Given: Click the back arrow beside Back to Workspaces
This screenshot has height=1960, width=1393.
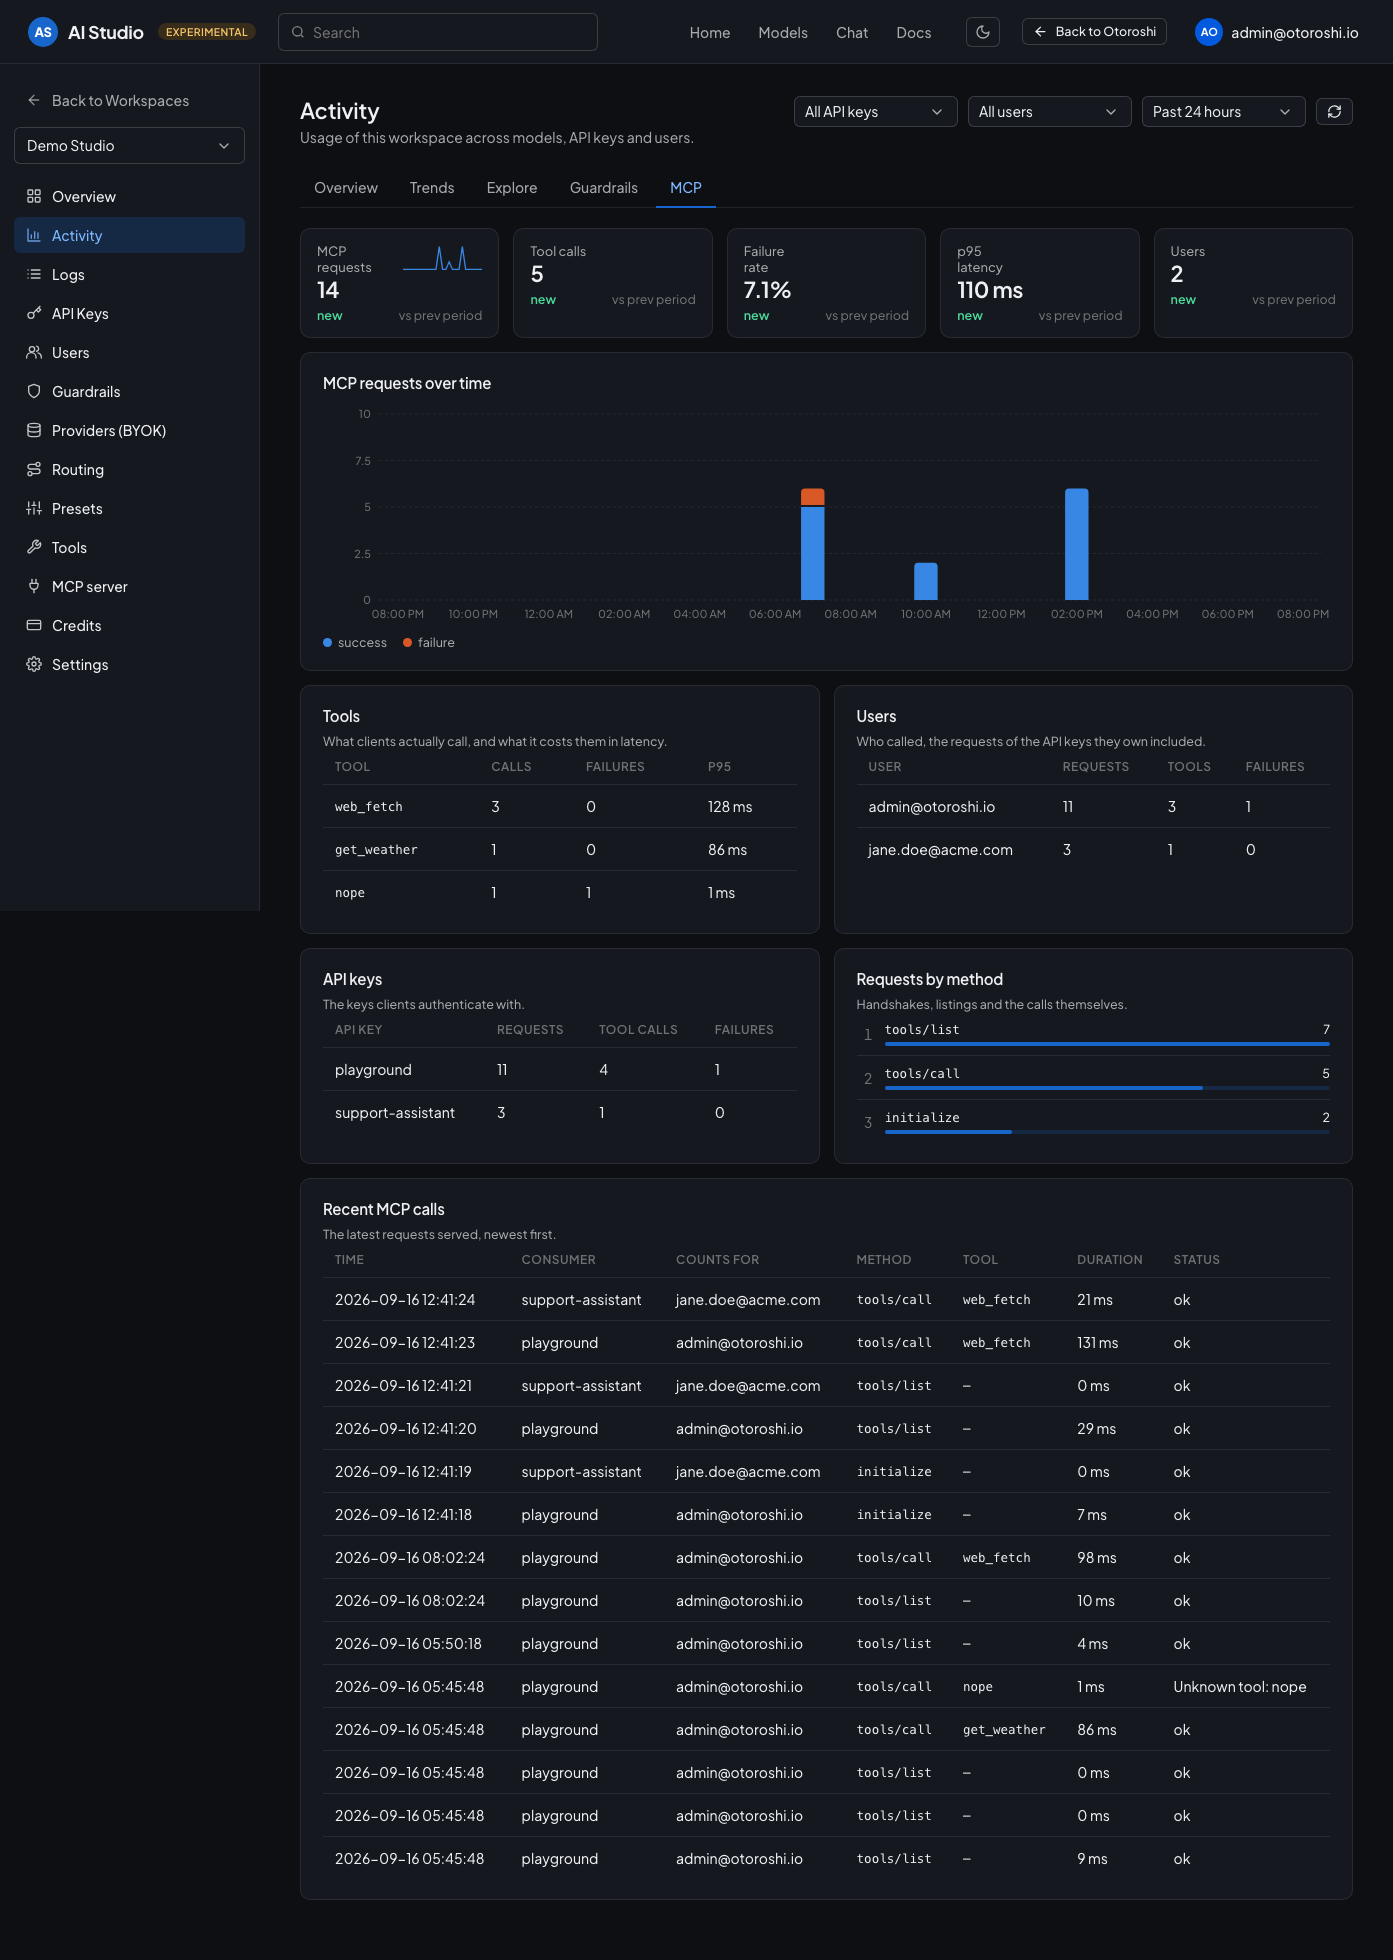Looking at the screenshot, I should (34, 100).
